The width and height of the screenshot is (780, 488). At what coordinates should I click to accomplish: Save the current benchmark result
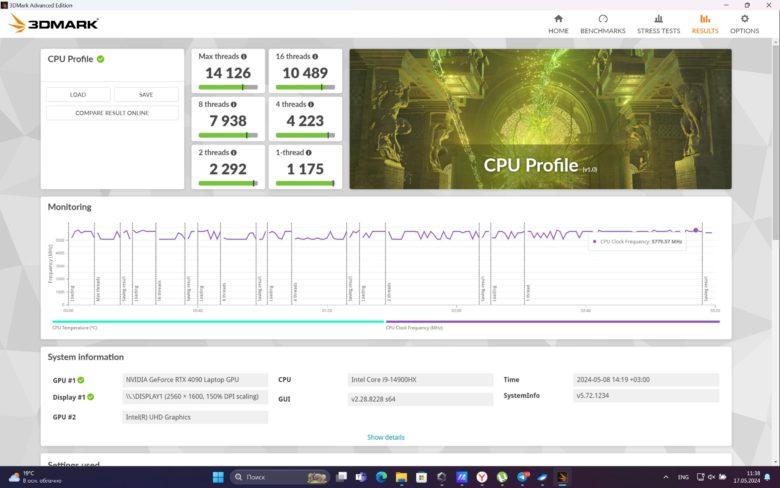tap(146, 95)
